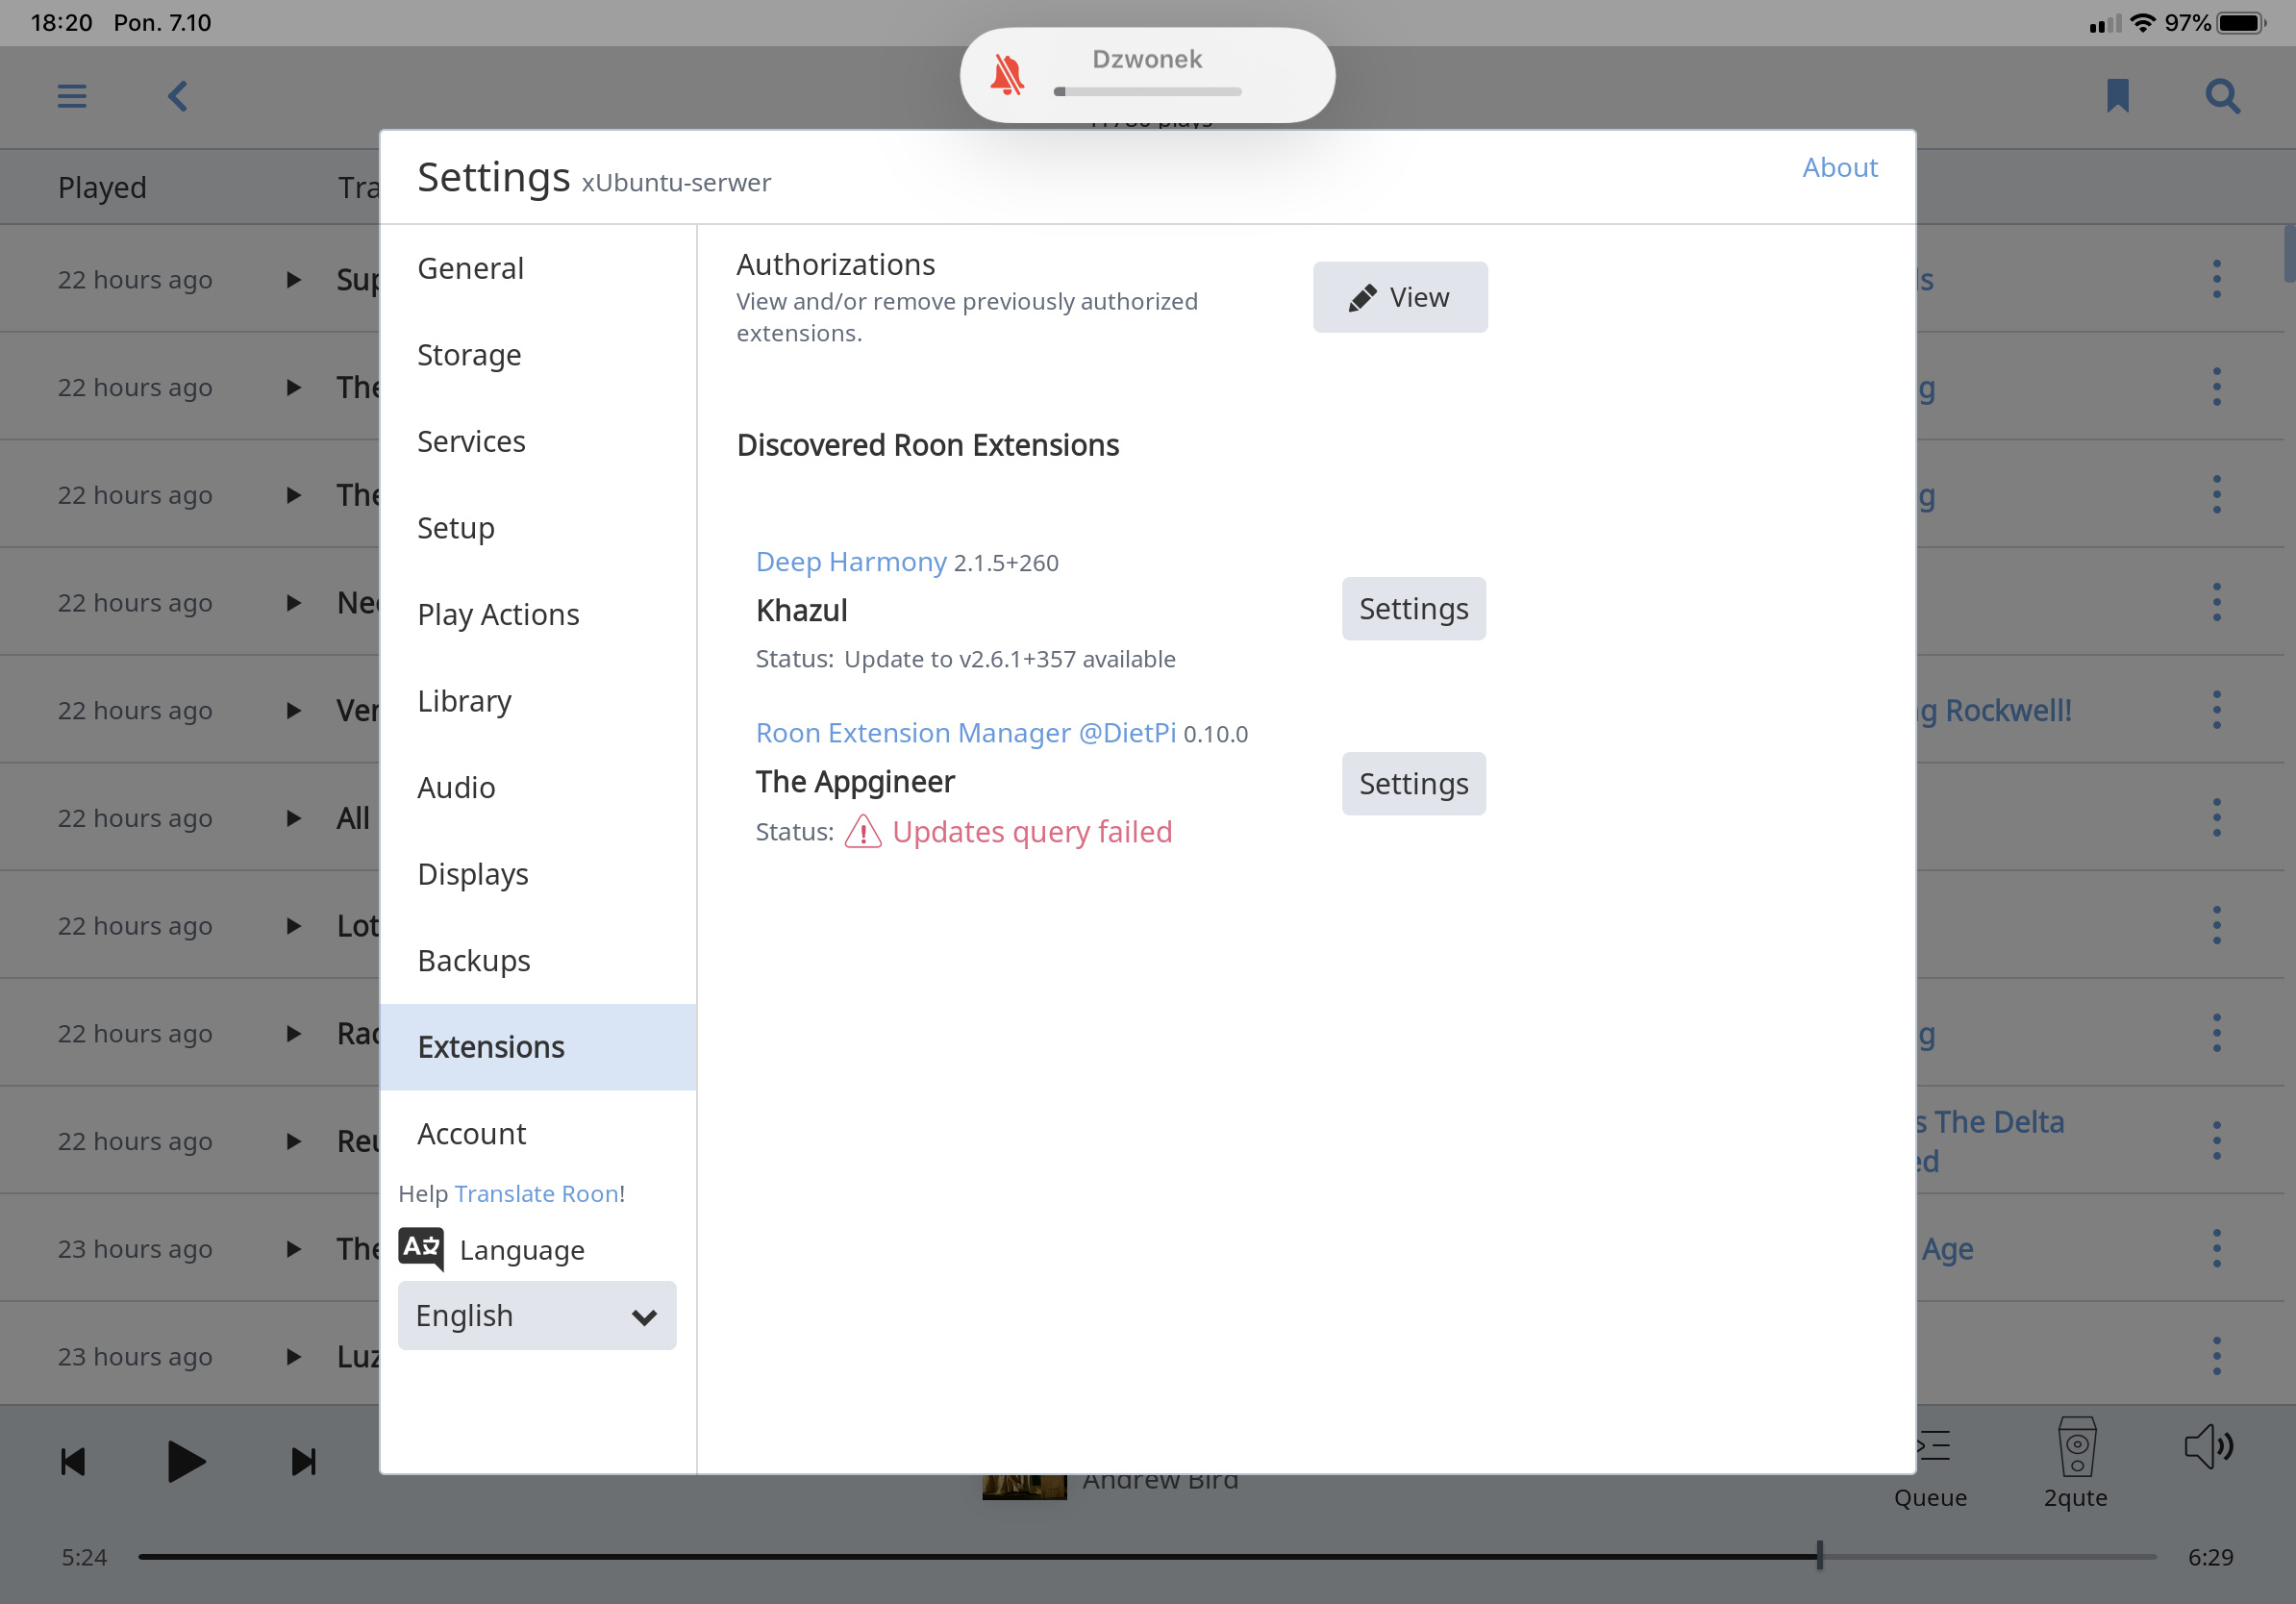Seek on the track progress bar
Viewport: 2296px width, 1604px height.
click(1147, 1556)
